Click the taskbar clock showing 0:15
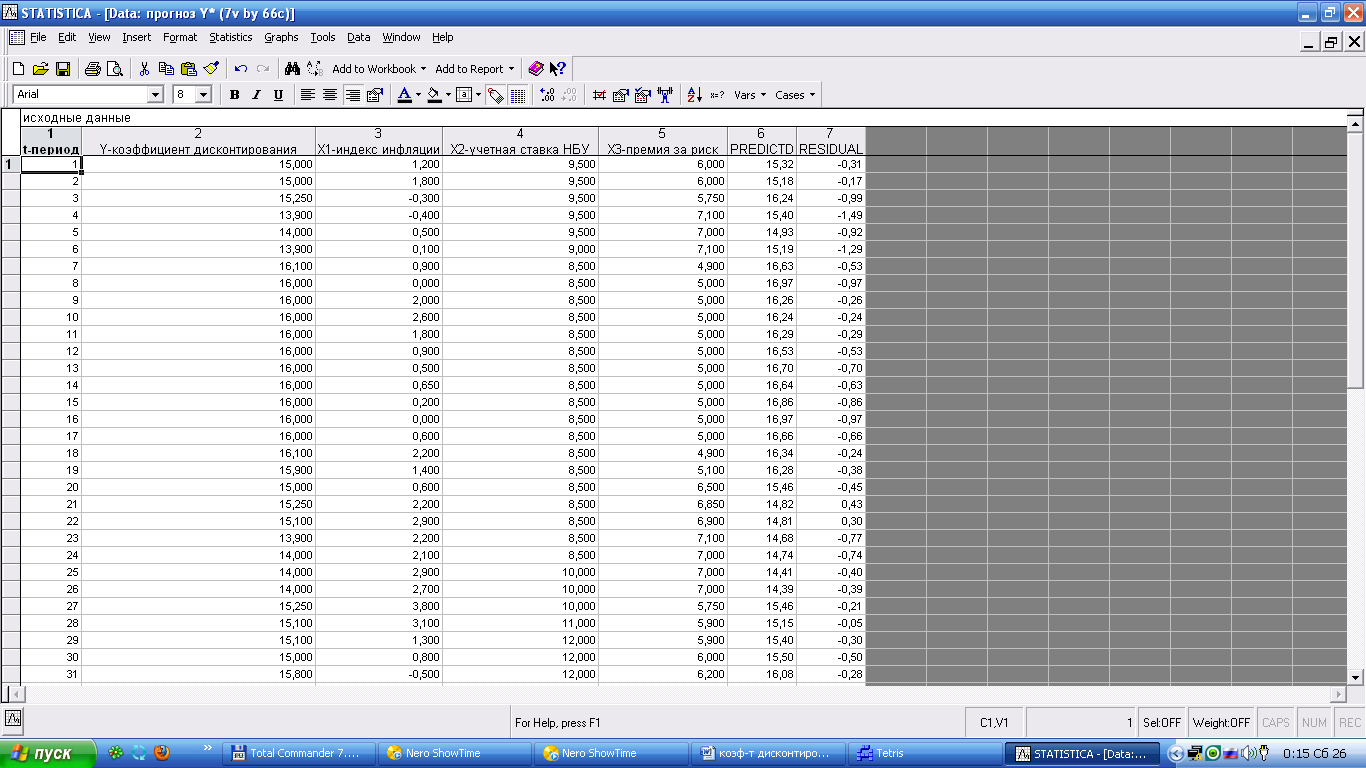The width and height of the screenshot is (1366, 768). [1314, 754]
